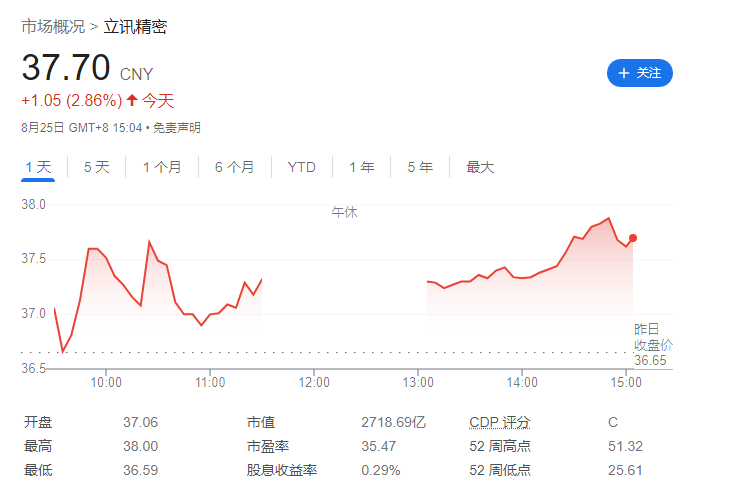The height and width of the screenshot is (498, 731).
Task: Switch to the 1 年 chart tab
Action: click(x=362, y=167)
